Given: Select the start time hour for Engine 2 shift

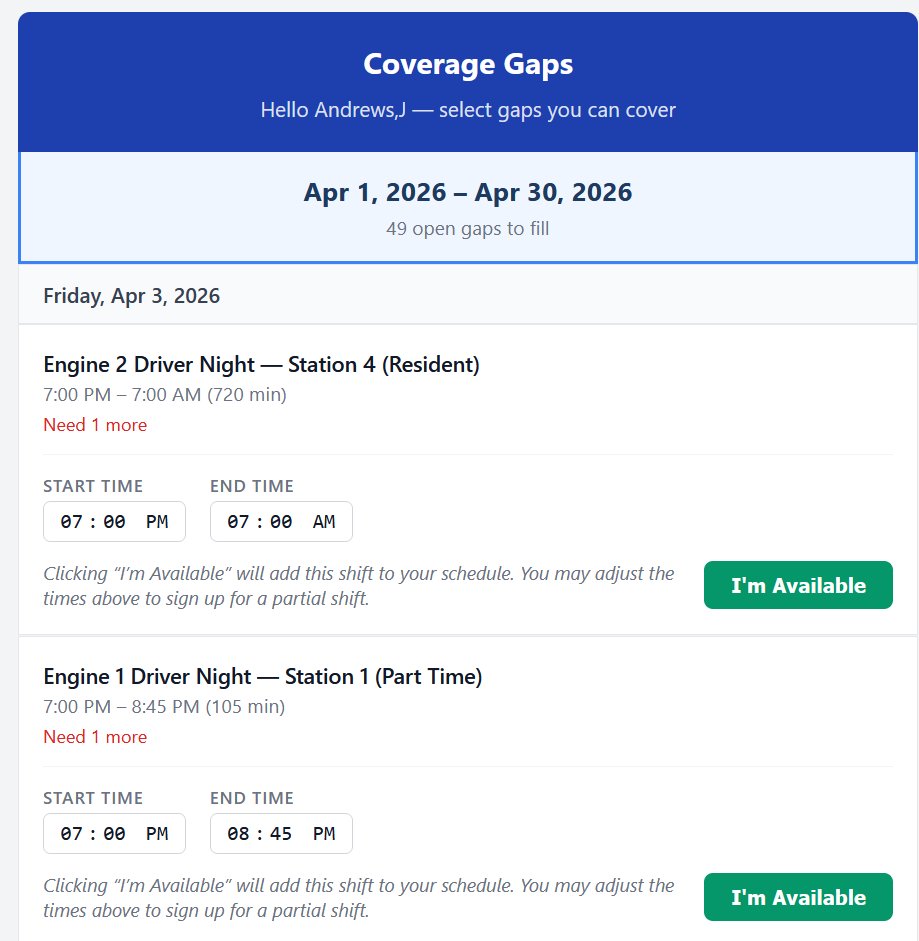Looking at the screenshot, I should pos(71,522).
